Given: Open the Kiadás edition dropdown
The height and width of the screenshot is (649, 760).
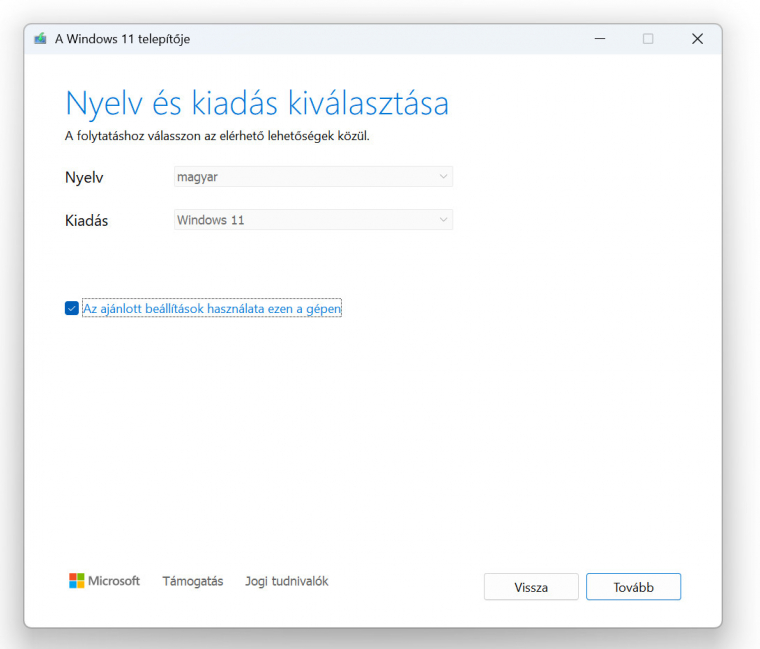Looking at the screenshot, I should click(313, 220).
